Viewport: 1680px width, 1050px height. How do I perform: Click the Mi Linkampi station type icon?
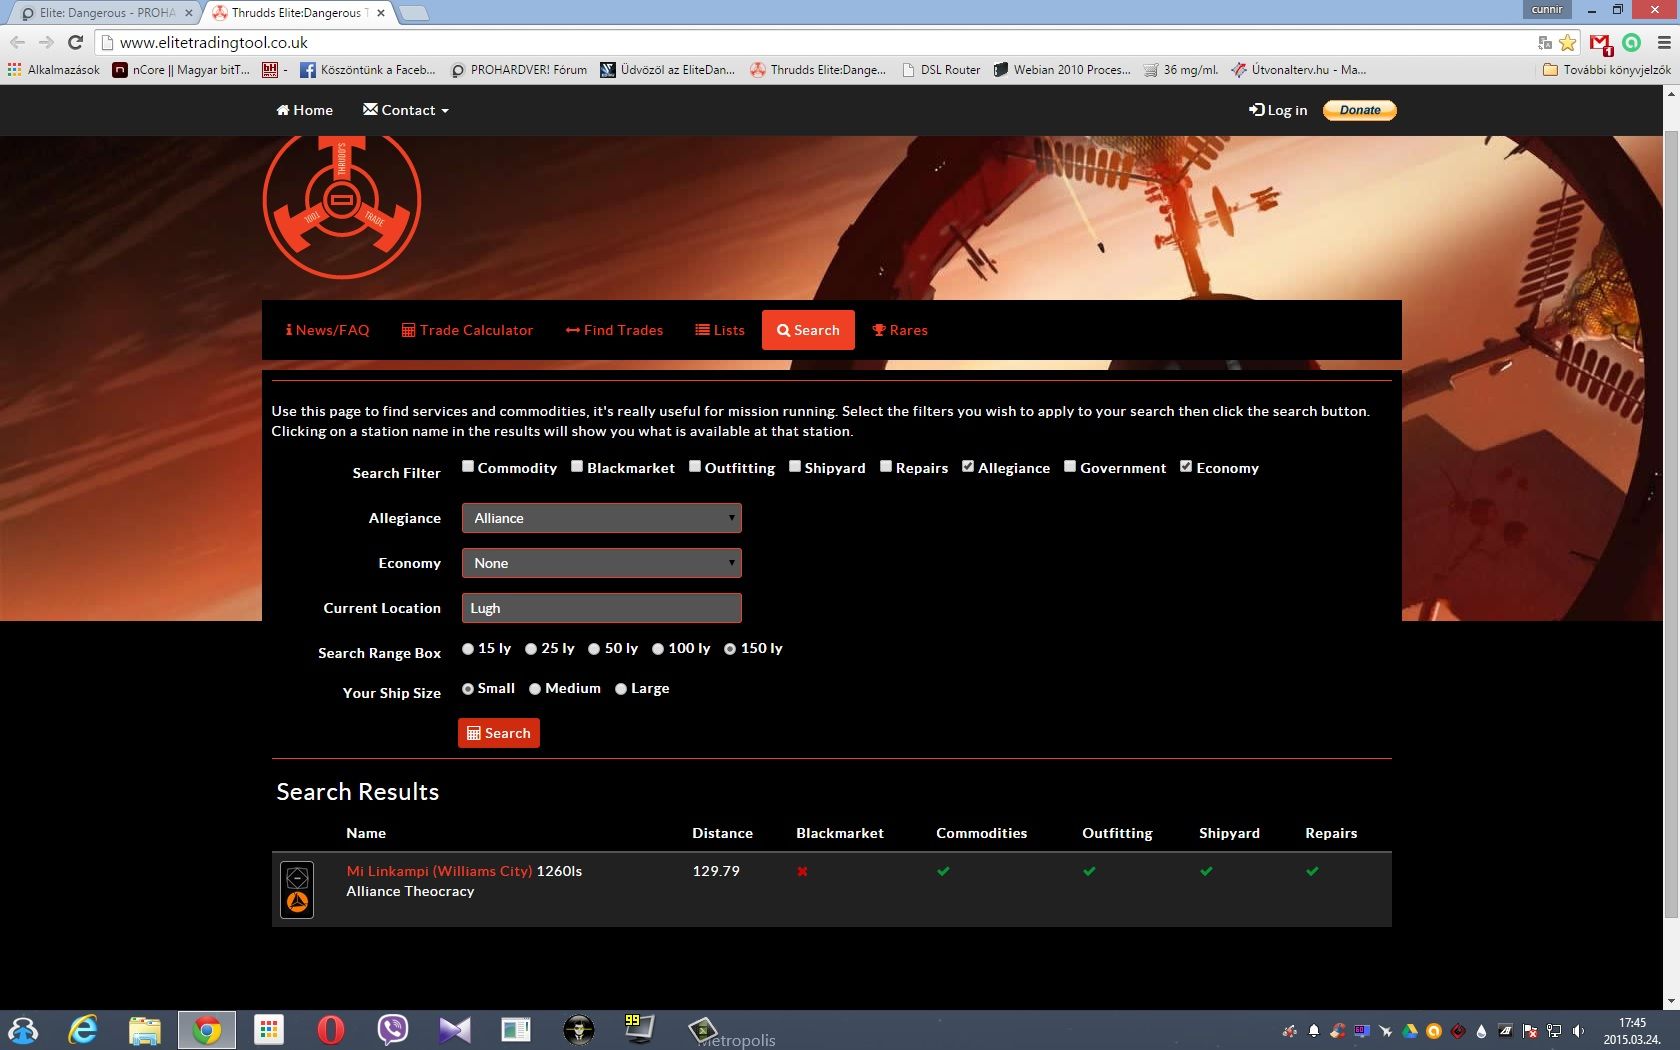click(297, 890)
